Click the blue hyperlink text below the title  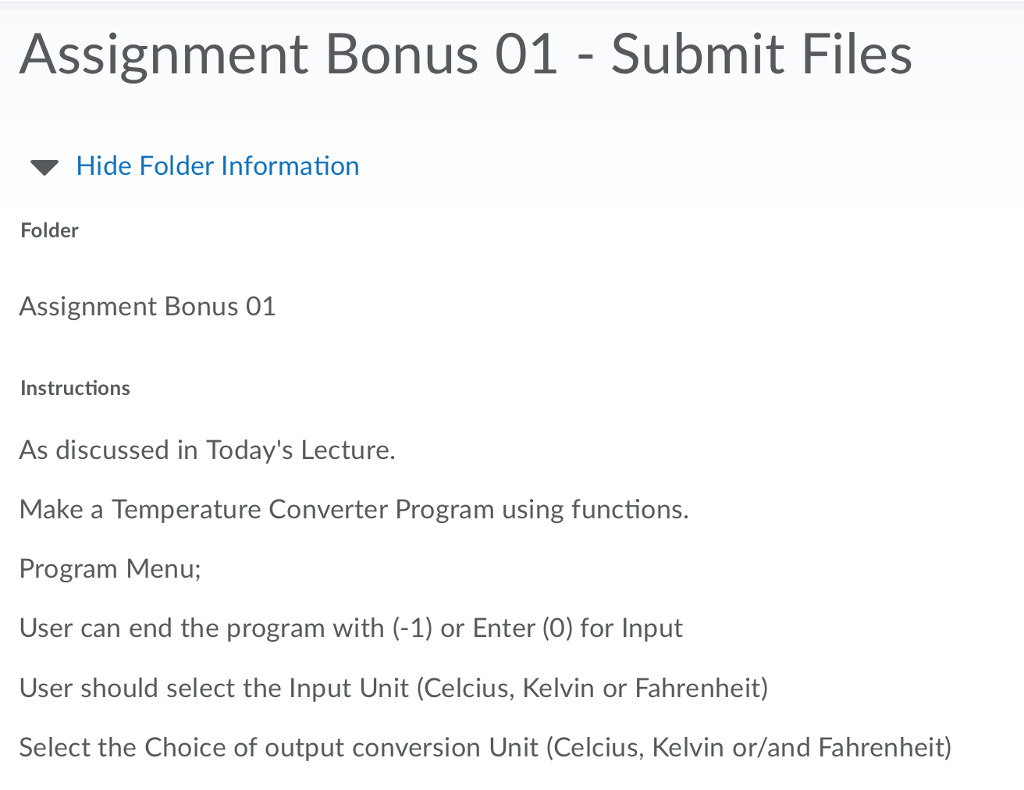(217, 166)
